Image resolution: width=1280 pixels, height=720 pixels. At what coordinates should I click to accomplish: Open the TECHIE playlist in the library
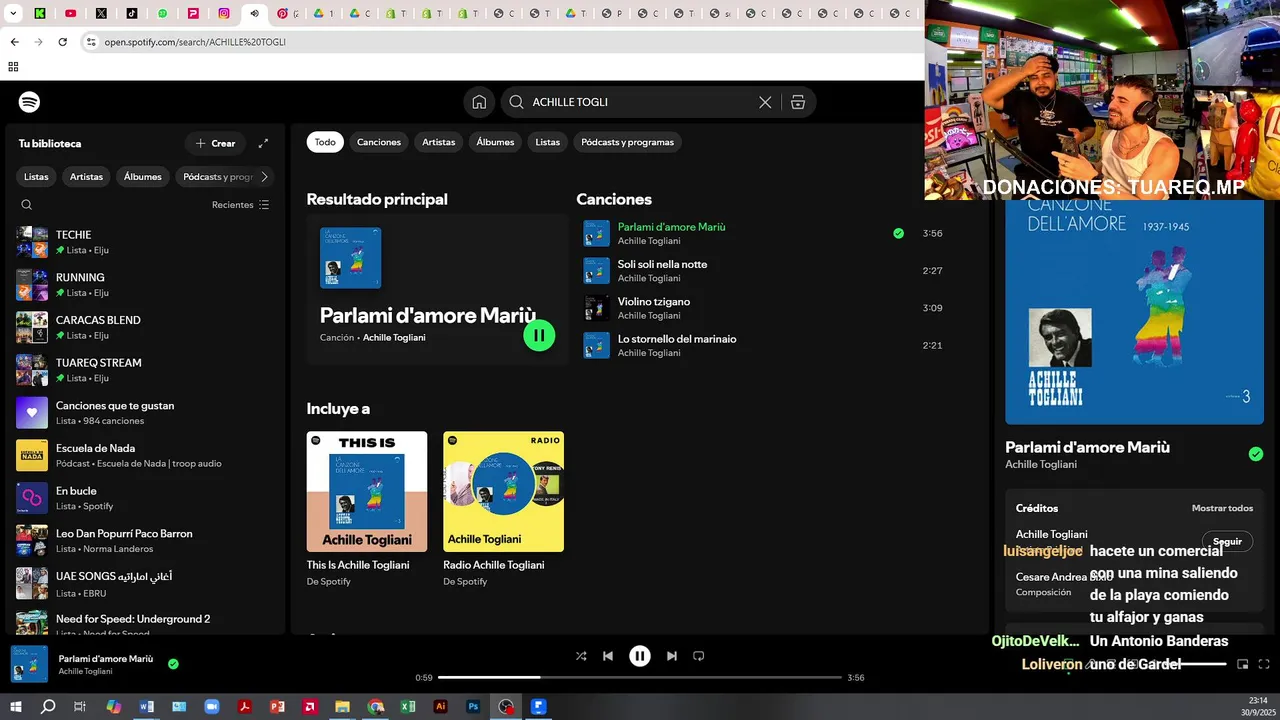click(145, 242)
